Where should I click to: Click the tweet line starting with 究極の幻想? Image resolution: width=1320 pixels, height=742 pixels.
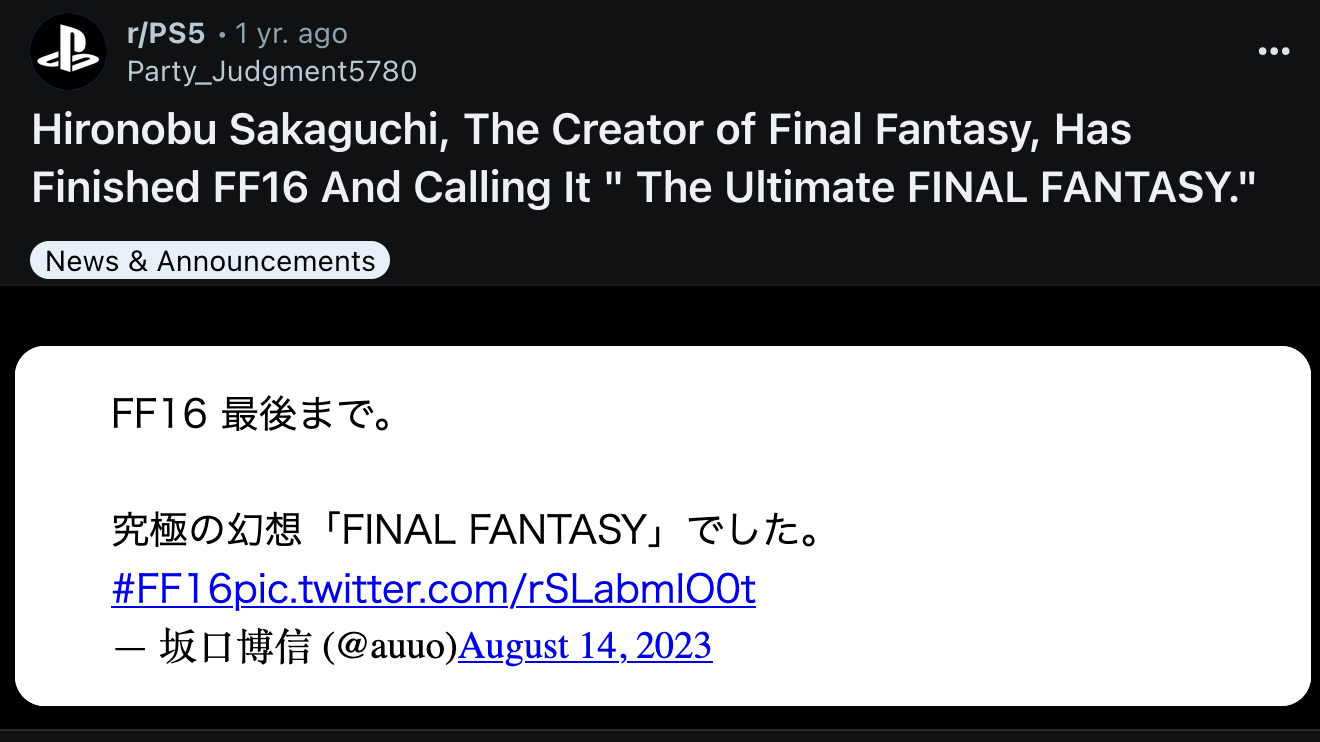467,531
